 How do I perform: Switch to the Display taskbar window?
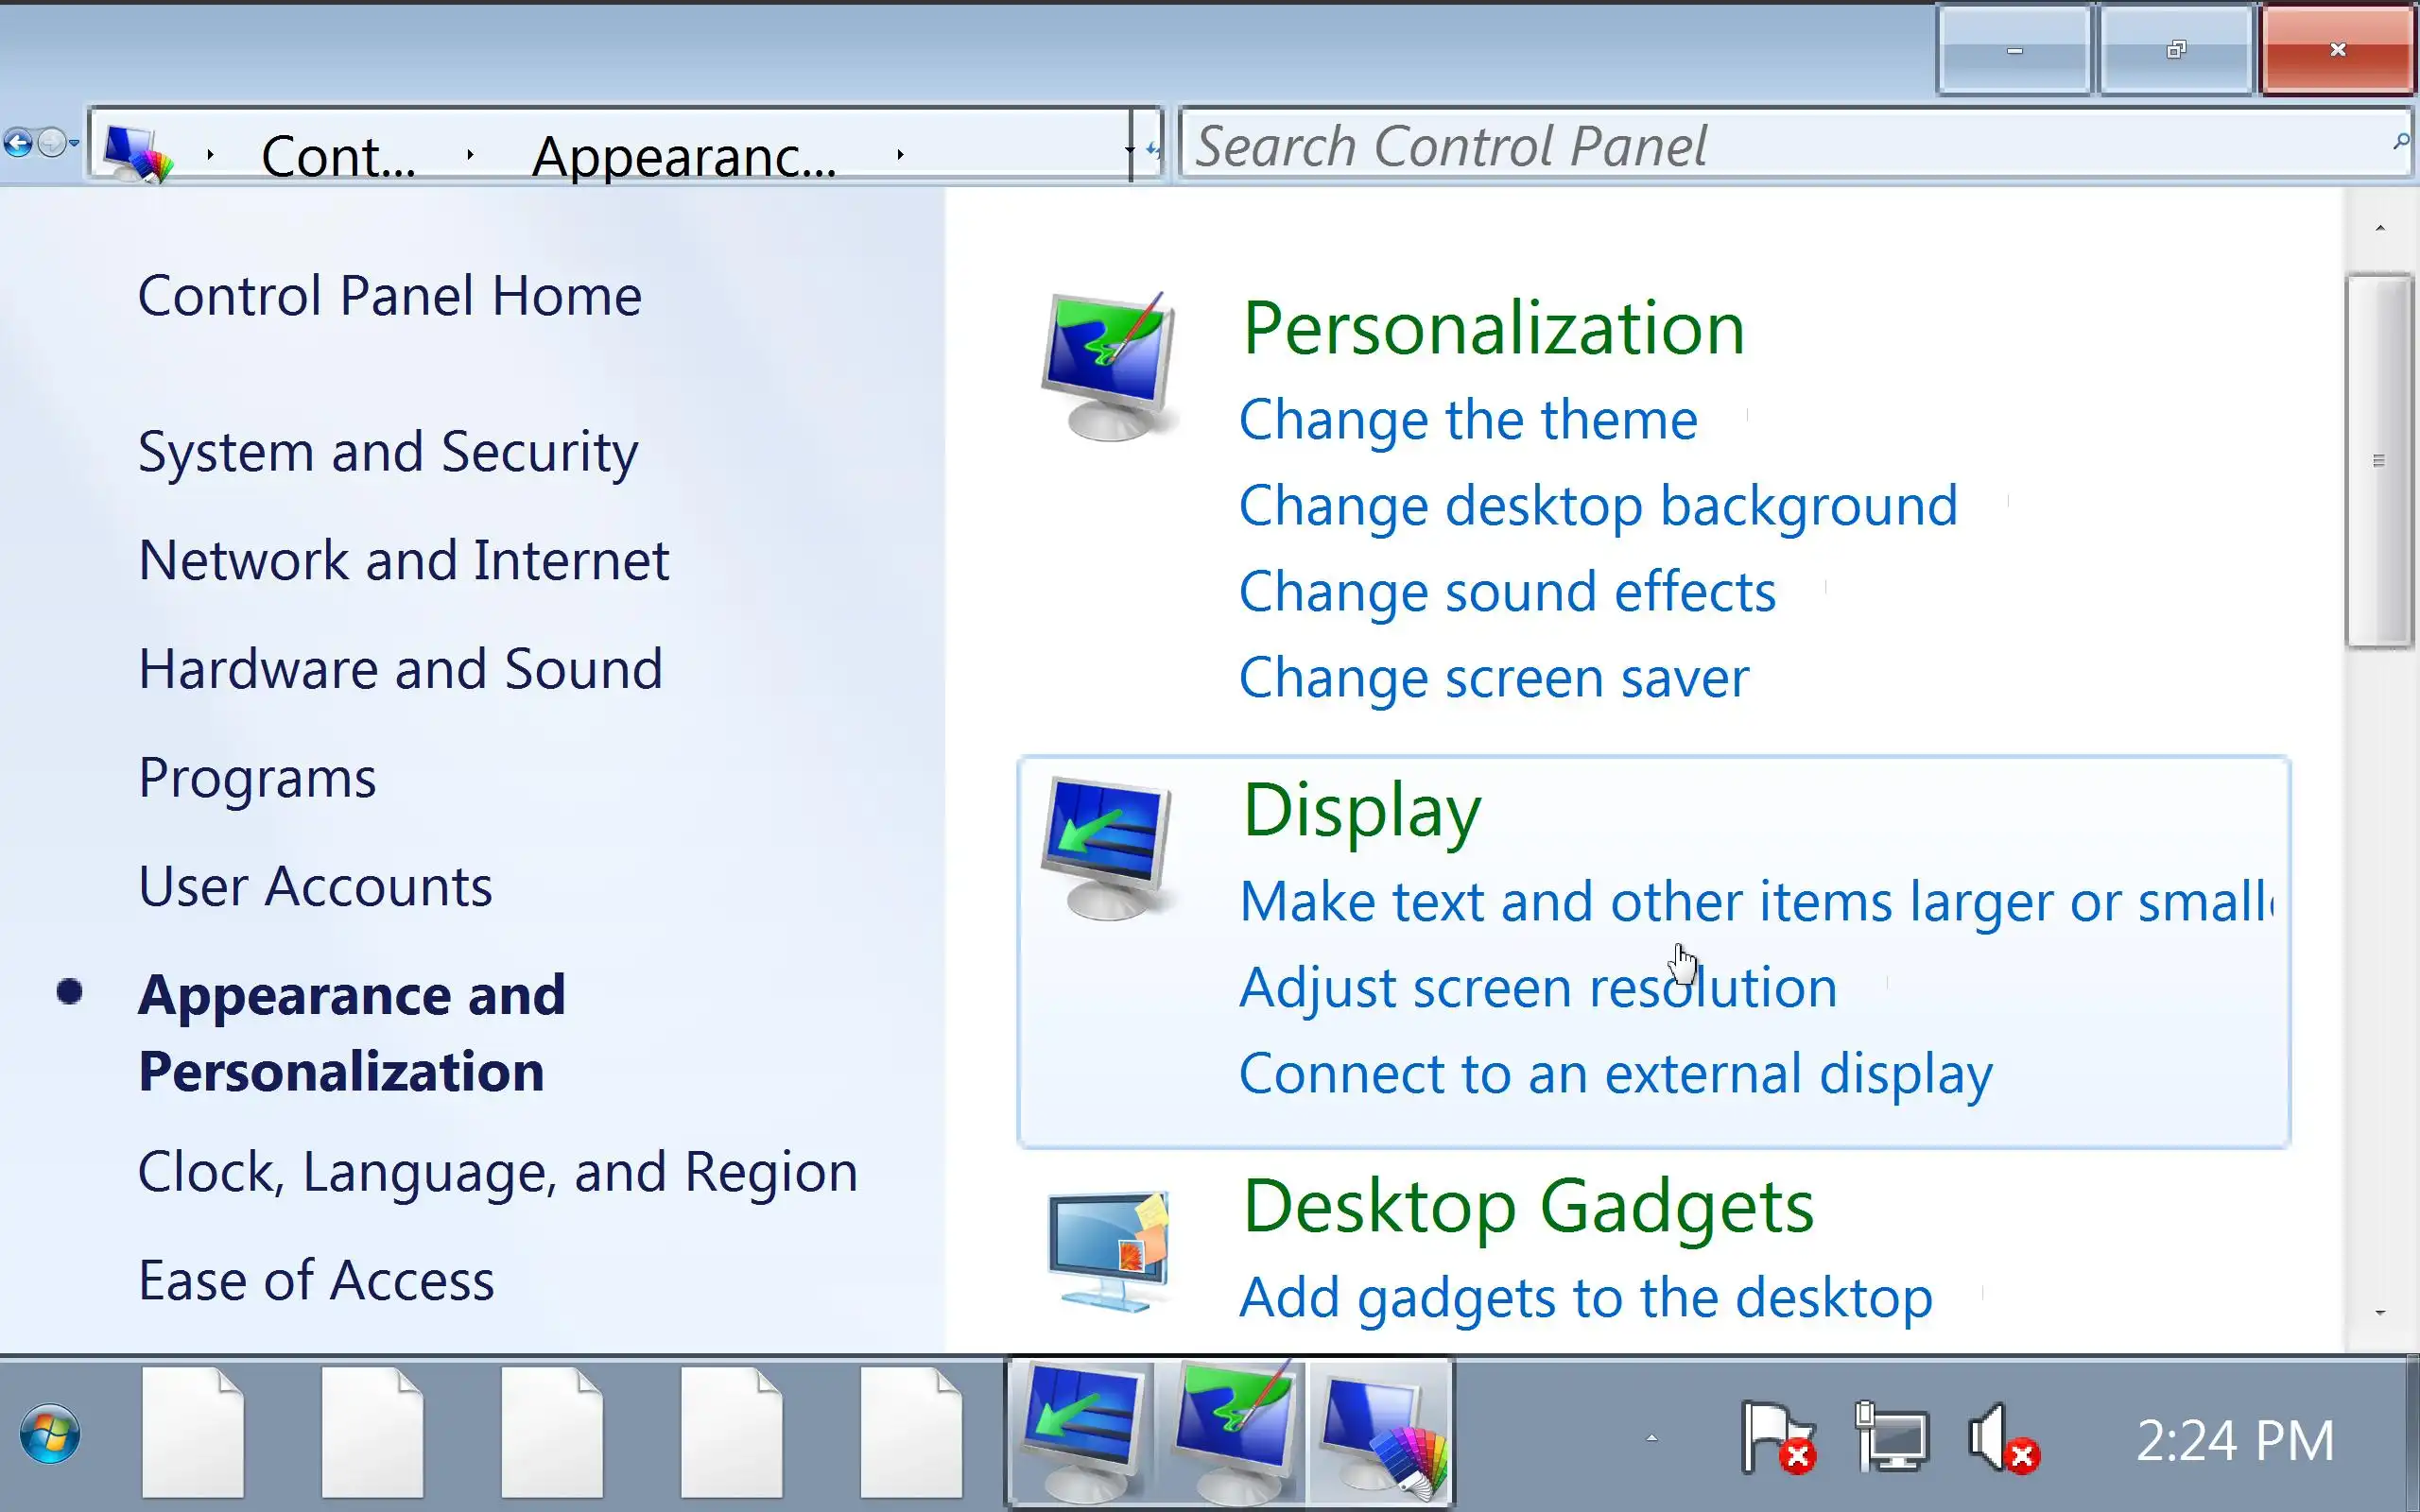point(1082,1432)
